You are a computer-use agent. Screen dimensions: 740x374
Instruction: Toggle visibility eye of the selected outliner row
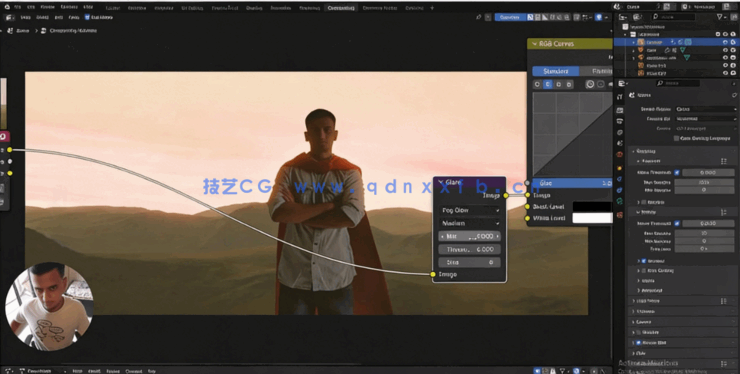pyautogui.click(x=725, y=42)
